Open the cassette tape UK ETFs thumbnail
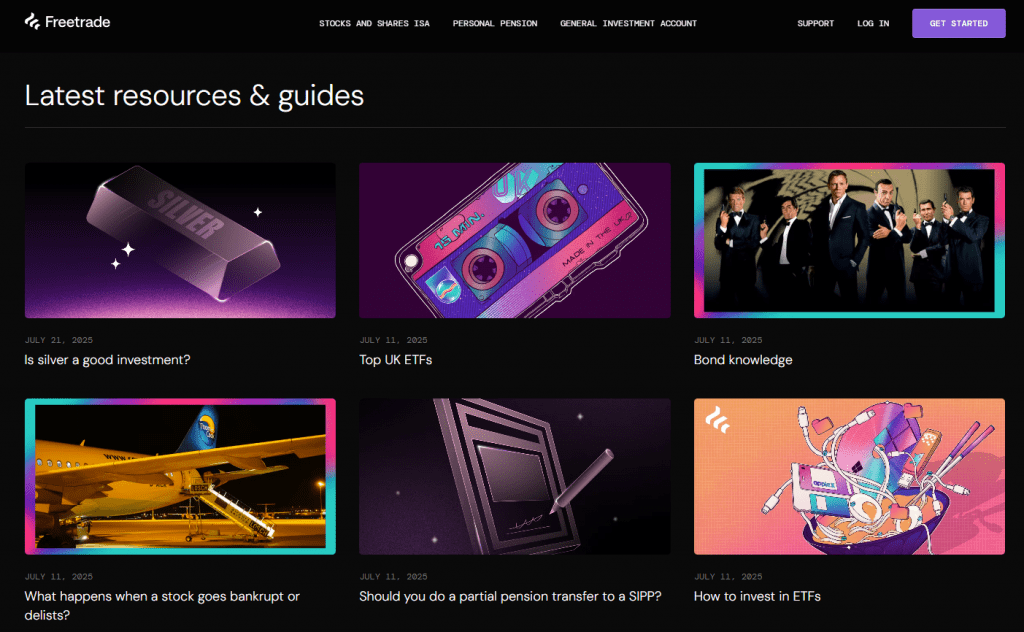This screenshot has height=632, width=1024. [x=515, y=240]
